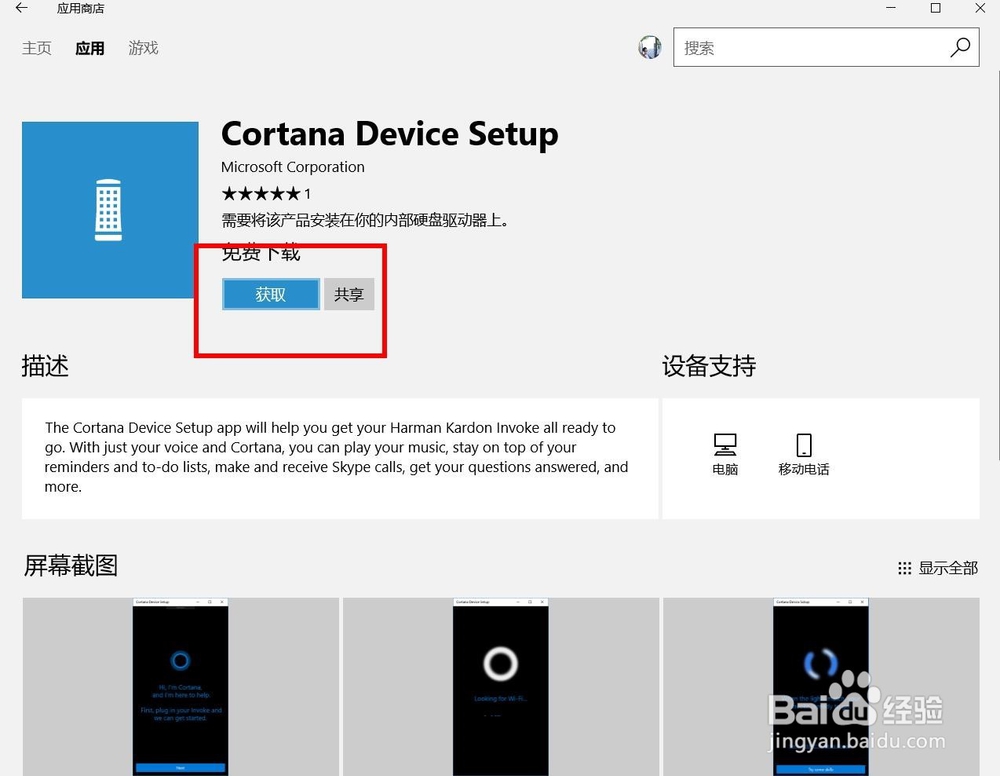Screen dimensions: 1000x776
Task: Click the 屏幕截图 screenshots heading
Action: click(70, 565)
